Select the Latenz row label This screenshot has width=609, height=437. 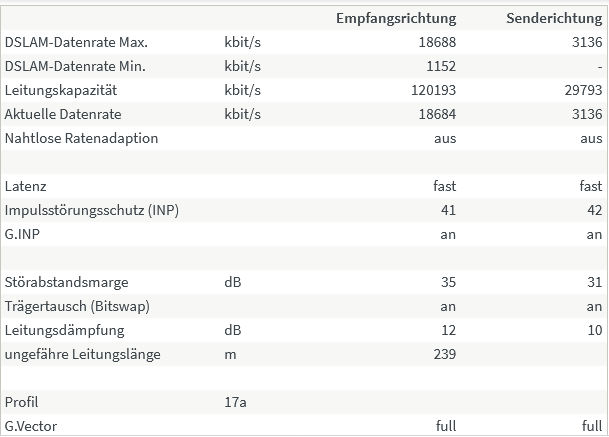pyautogui.click(x=25, y=186)
